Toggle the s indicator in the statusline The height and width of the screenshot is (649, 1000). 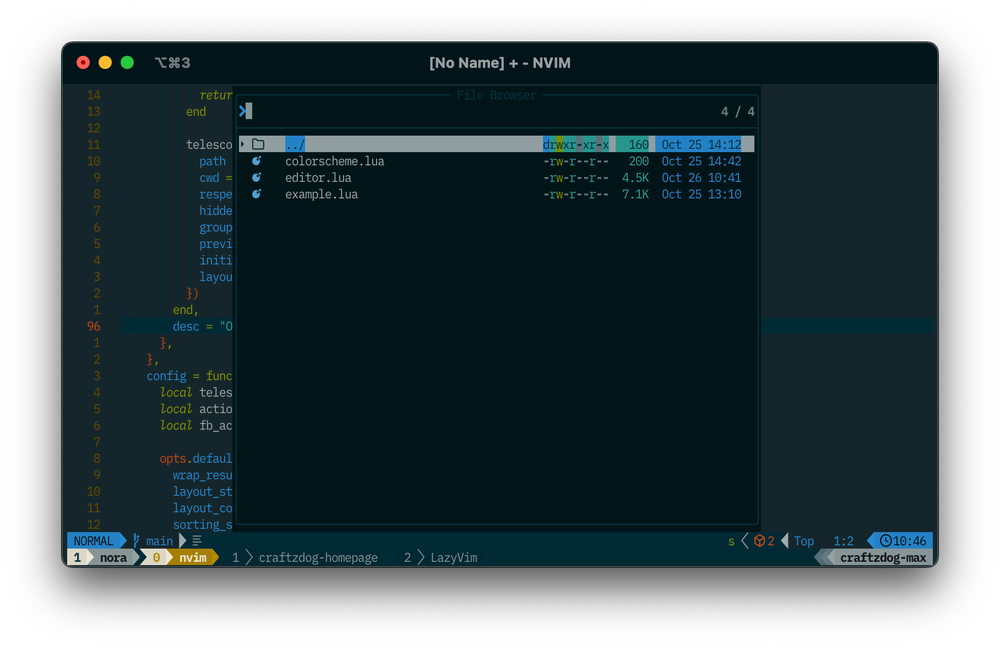[x=730, y=540]
